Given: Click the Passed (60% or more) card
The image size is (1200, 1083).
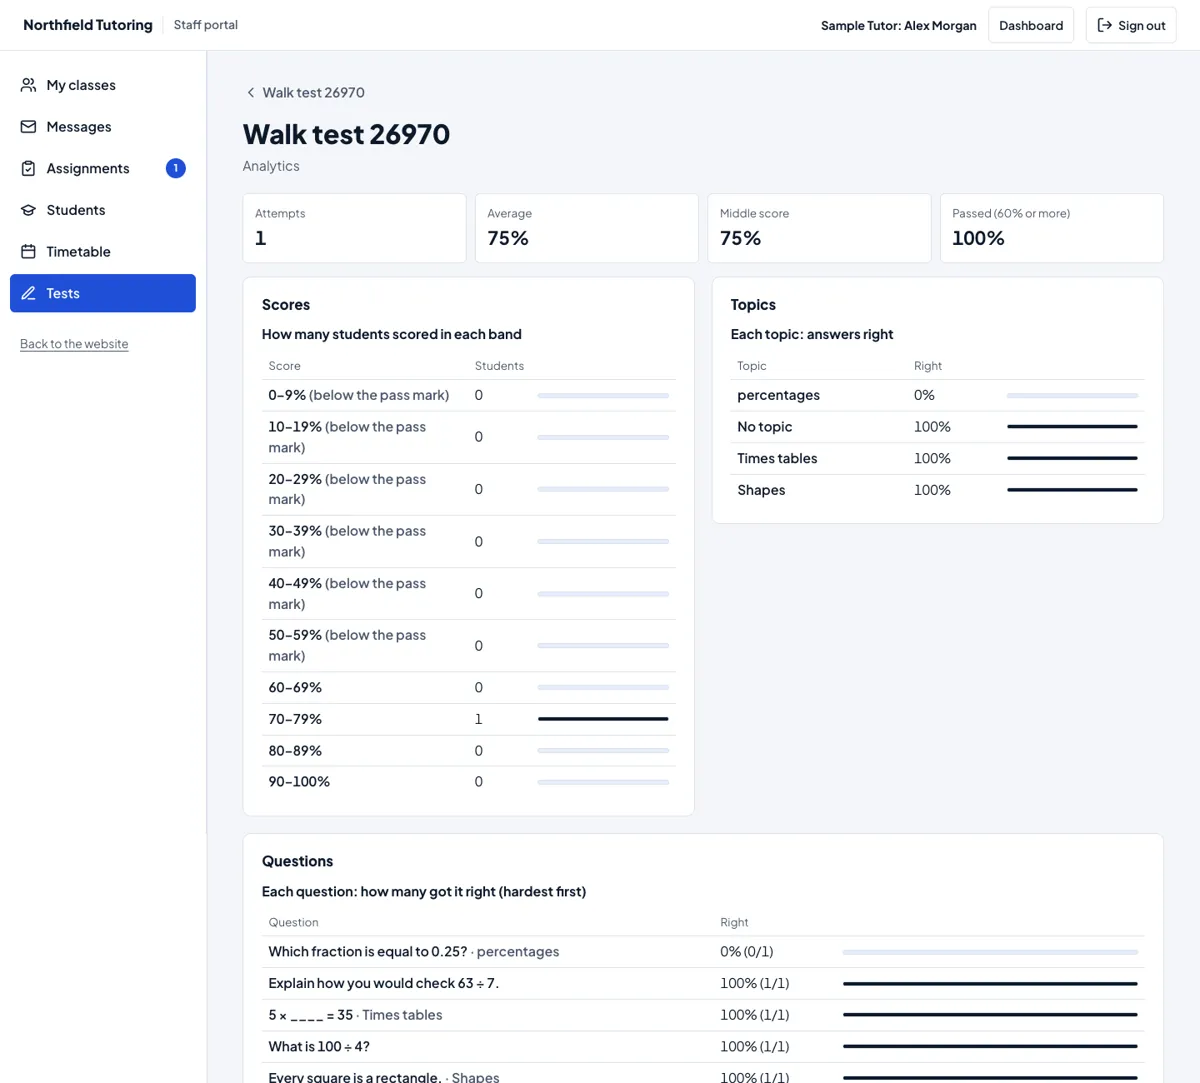Looking at the screenshot, I should [x=1052, y=228].
